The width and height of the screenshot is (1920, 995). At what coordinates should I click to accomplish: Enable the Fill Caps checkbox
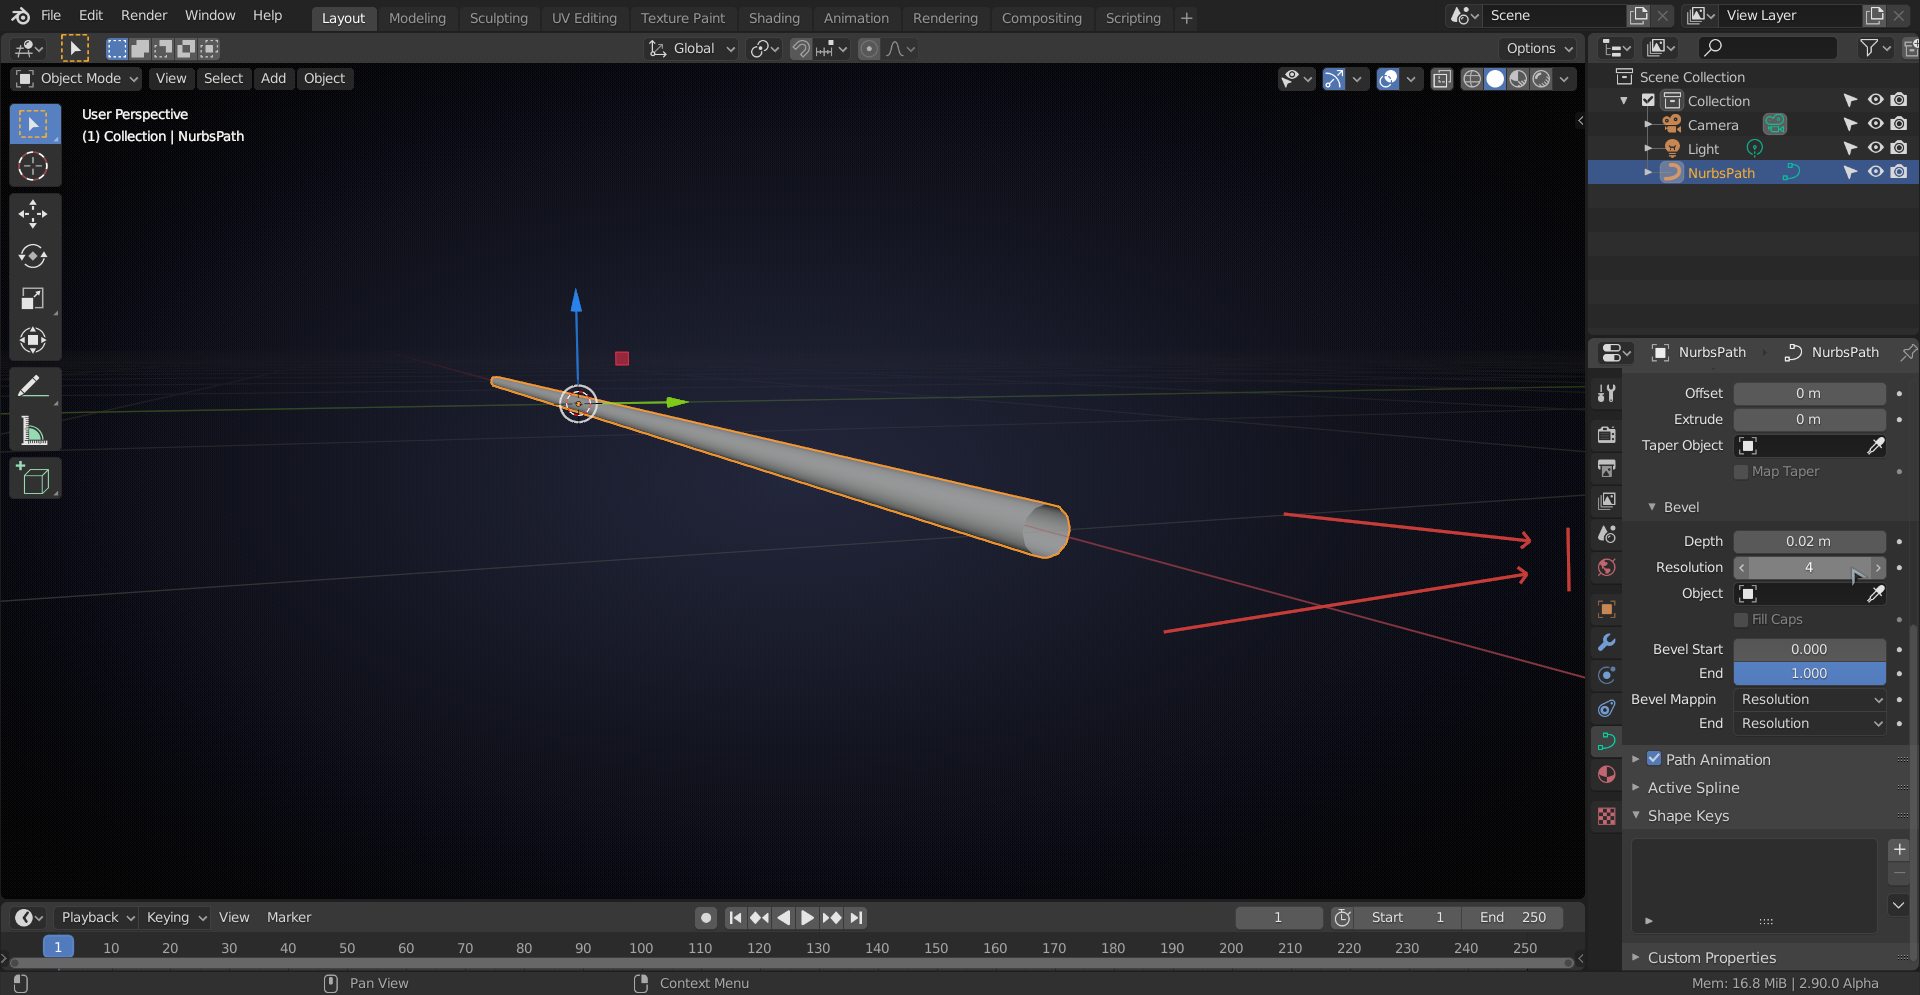click(x=1741, y=619)
